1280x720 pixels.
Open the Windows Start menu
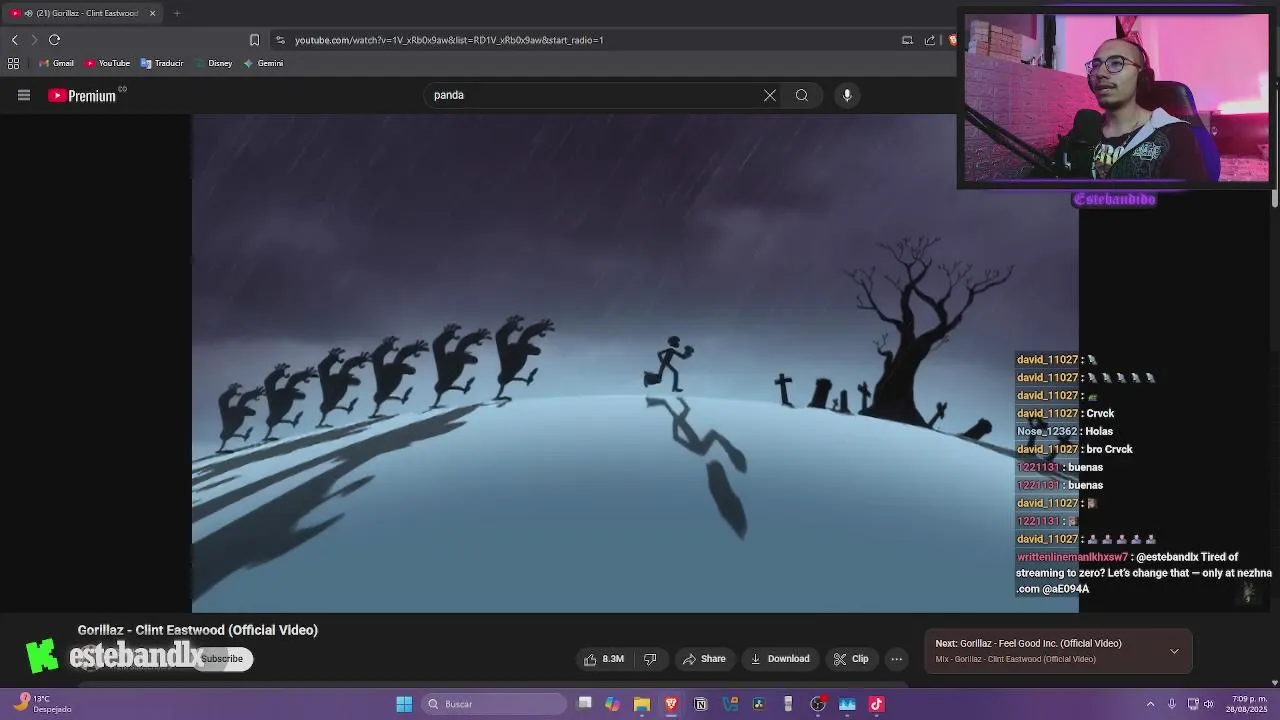tap(404, 704)
